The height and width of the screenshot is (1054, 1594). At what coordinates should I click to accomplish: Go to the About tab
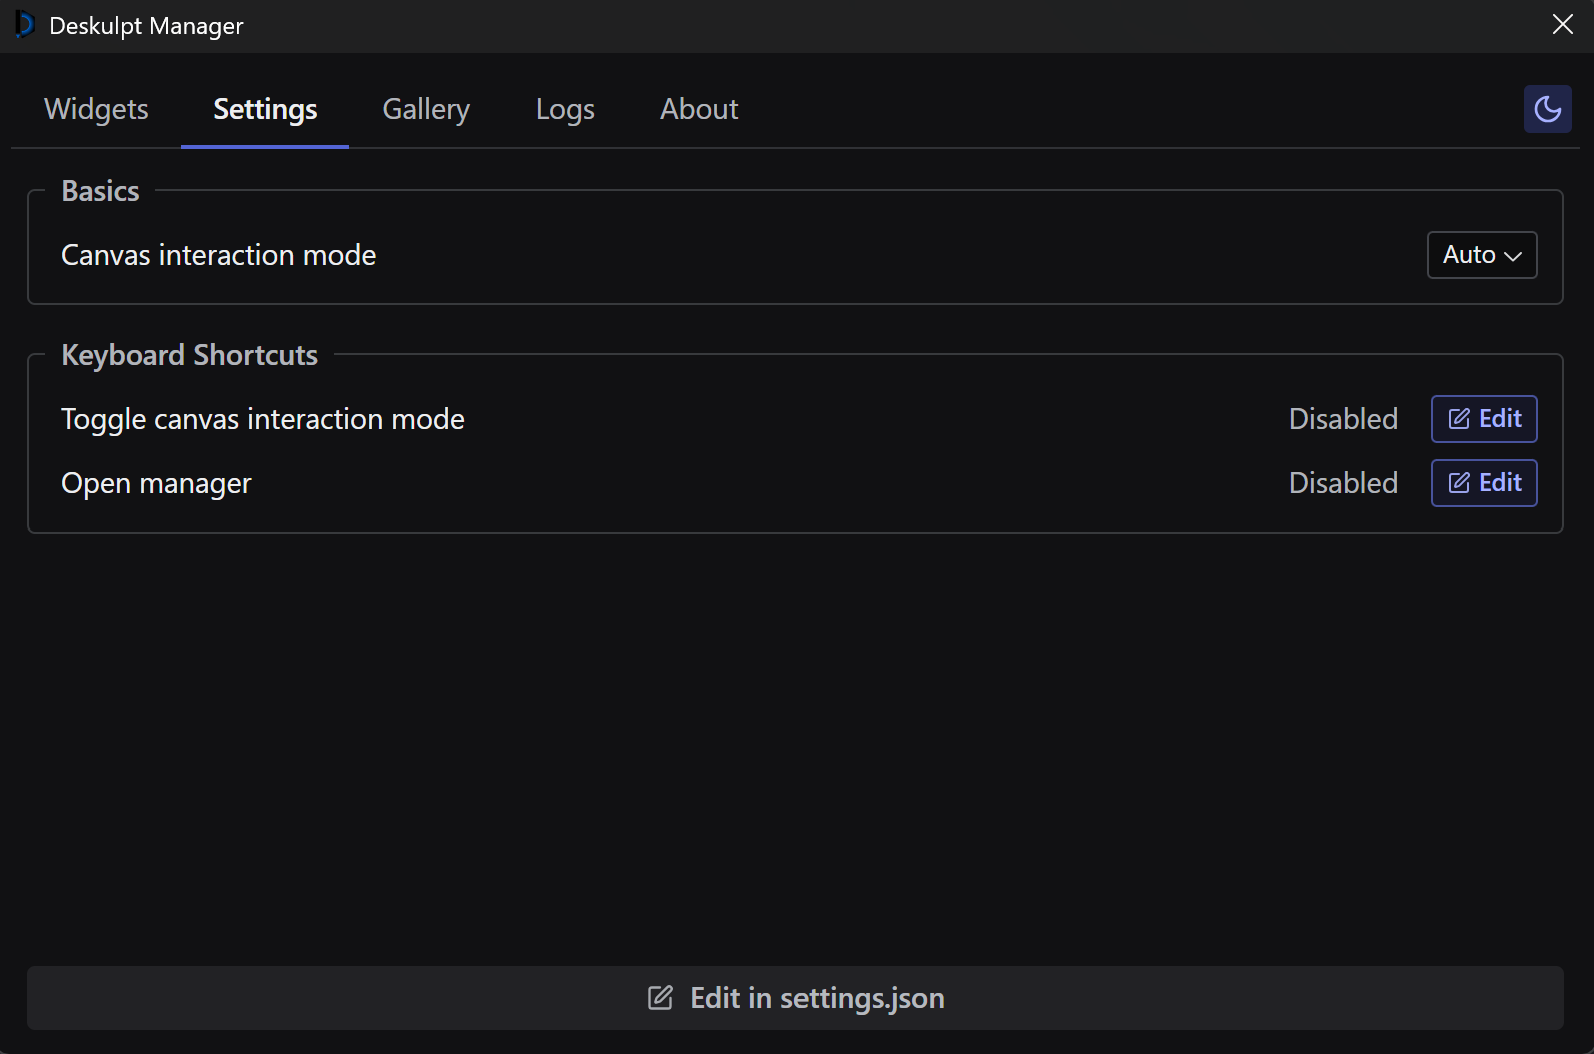click(x=699, y=109)
